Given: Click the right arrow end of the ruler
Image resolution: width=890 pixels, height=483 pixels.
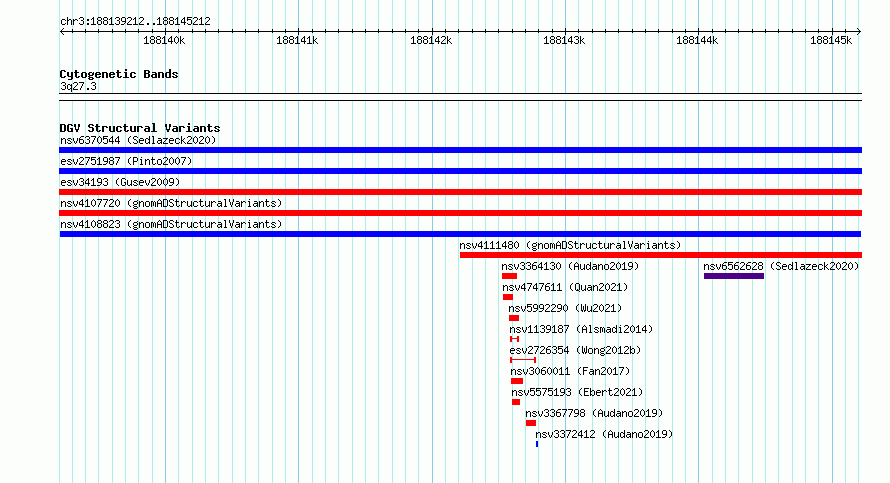Looking at the screenshot, I should click(x=859, y=32).
